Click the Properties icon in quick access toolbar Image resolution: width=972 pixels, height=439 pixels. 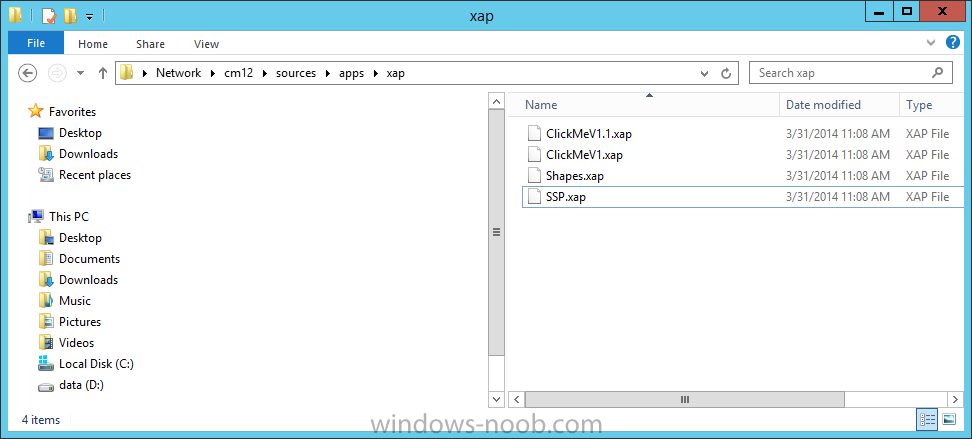pyautogui.click(x=49, y=16)
